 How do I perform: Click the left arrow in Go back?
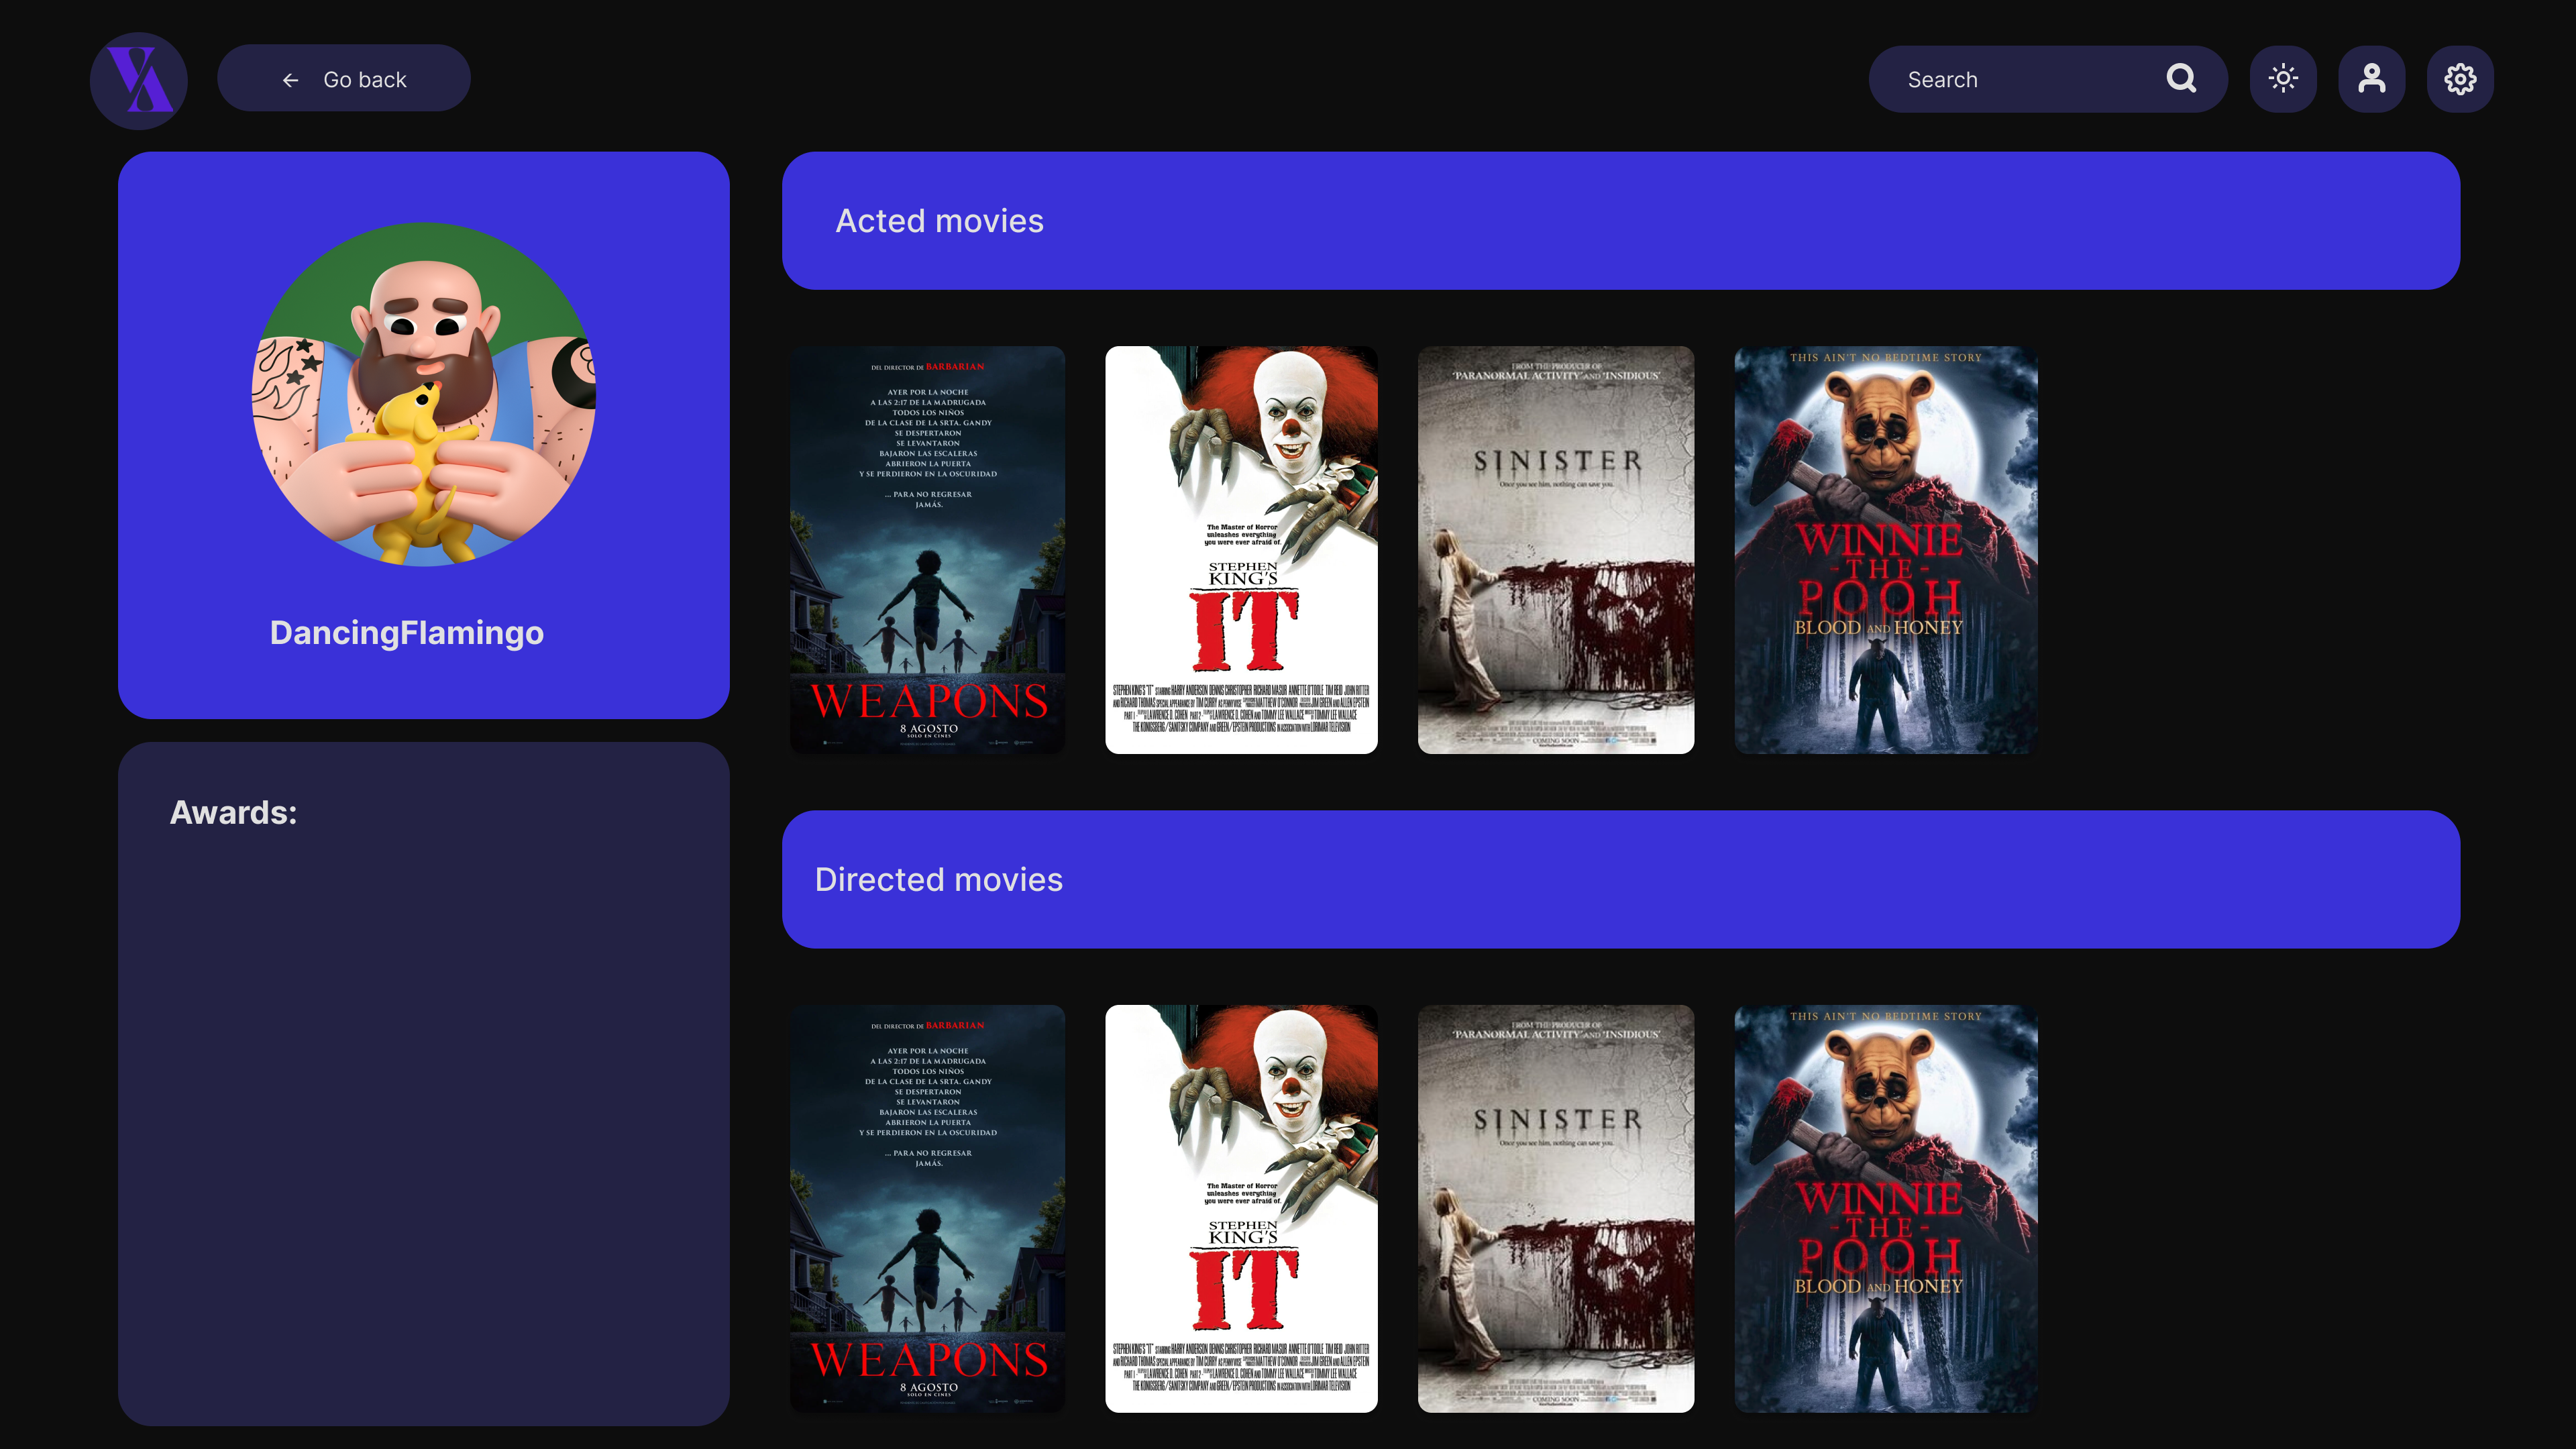coord(291,80)
